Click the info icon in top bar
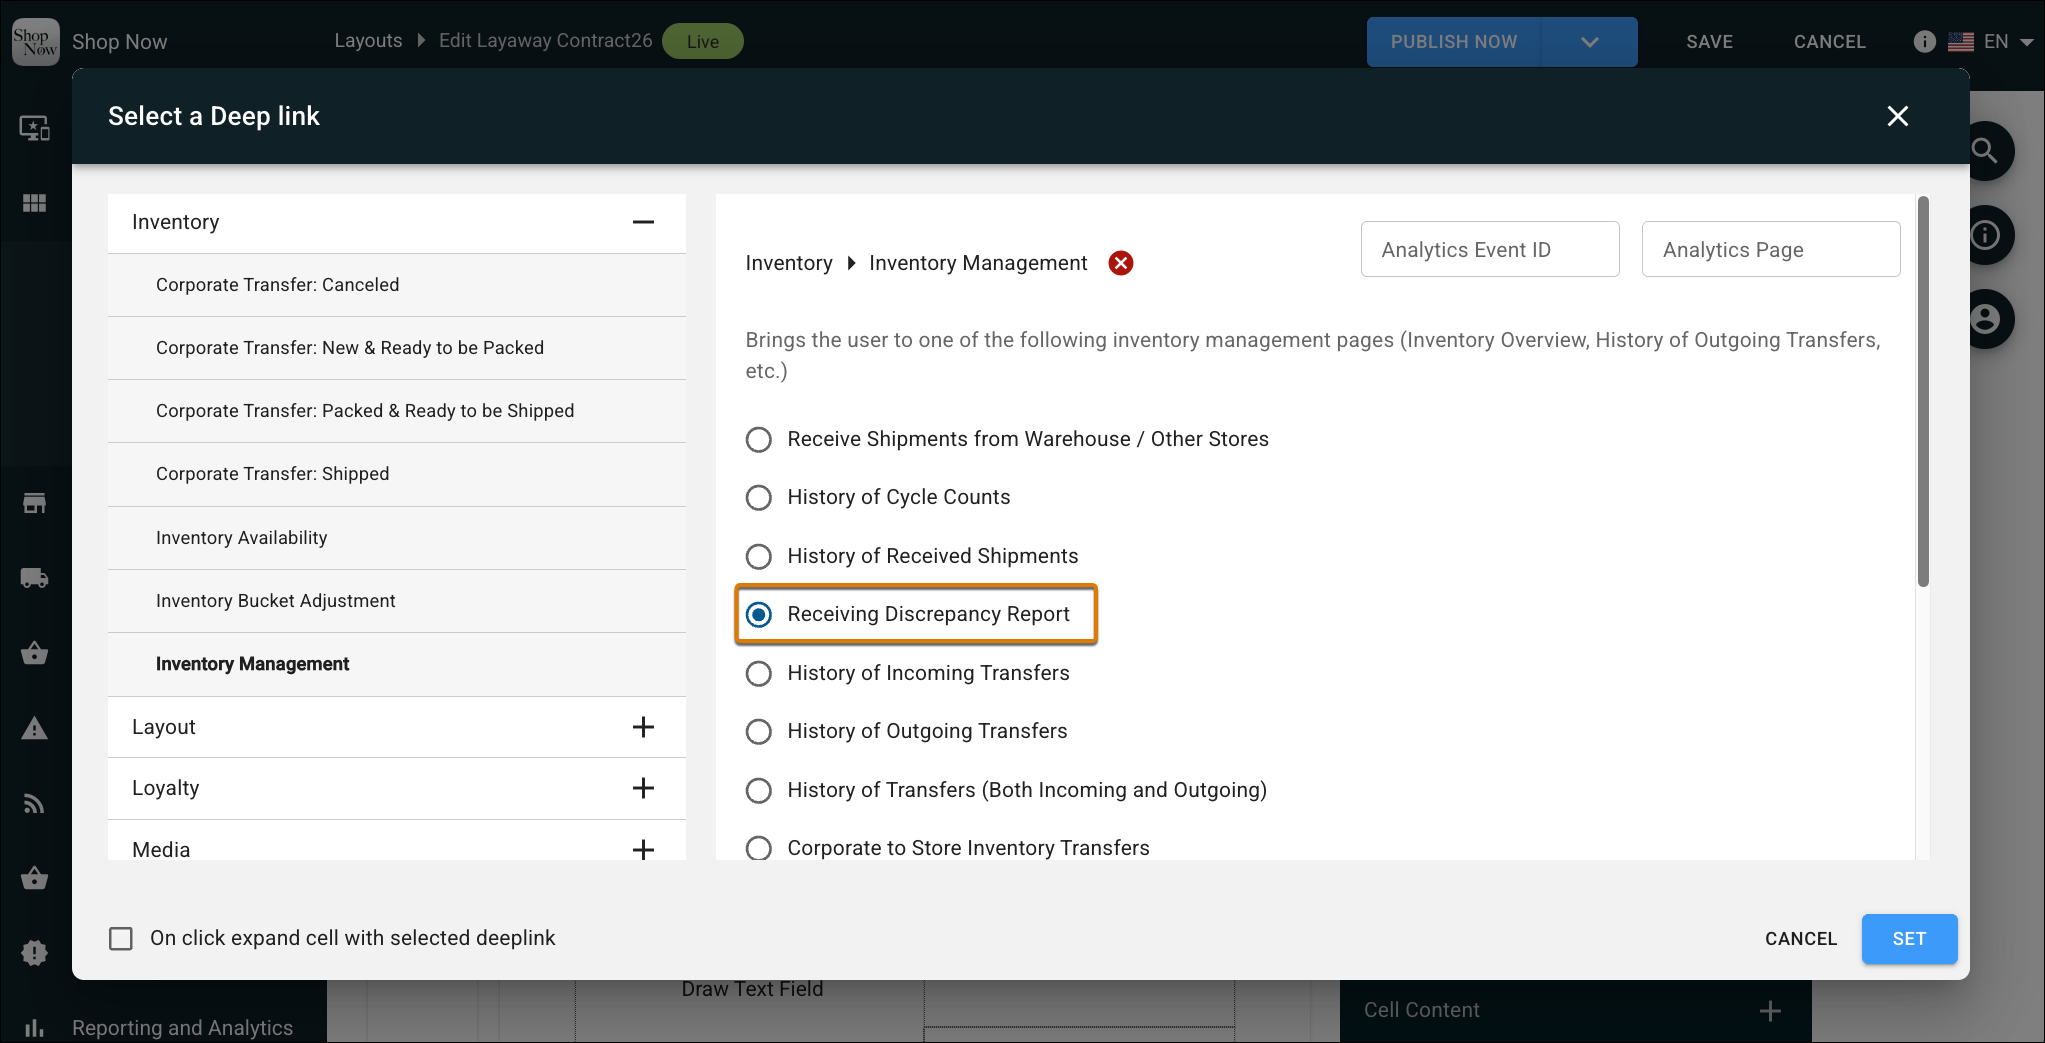The width and height of the screenshot is (2045, 1043). (x=1924, y=41)
